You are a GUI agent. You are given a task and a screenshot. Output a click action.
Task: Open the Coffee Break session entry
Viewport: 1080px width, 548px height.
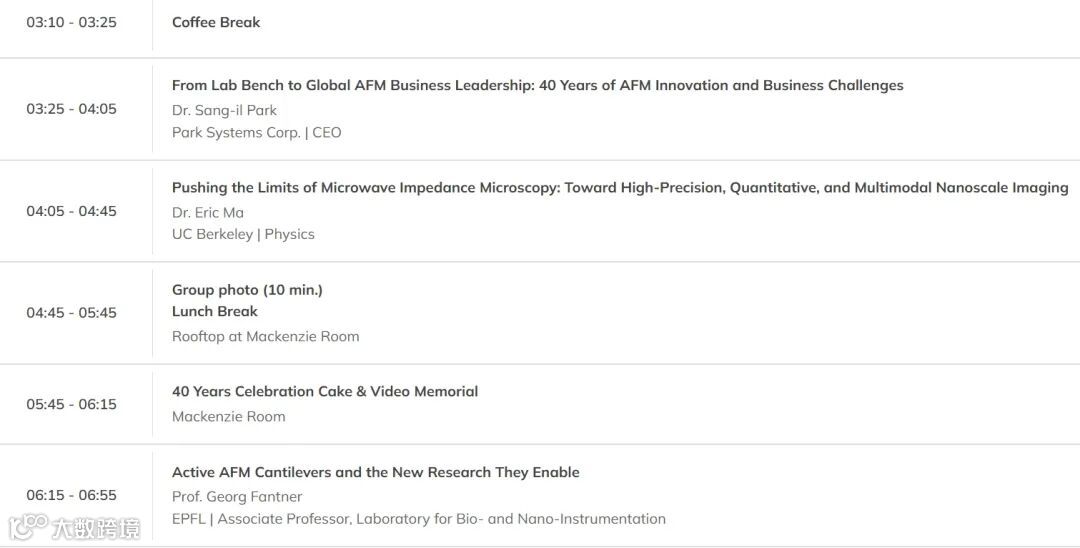pos(216,22)
